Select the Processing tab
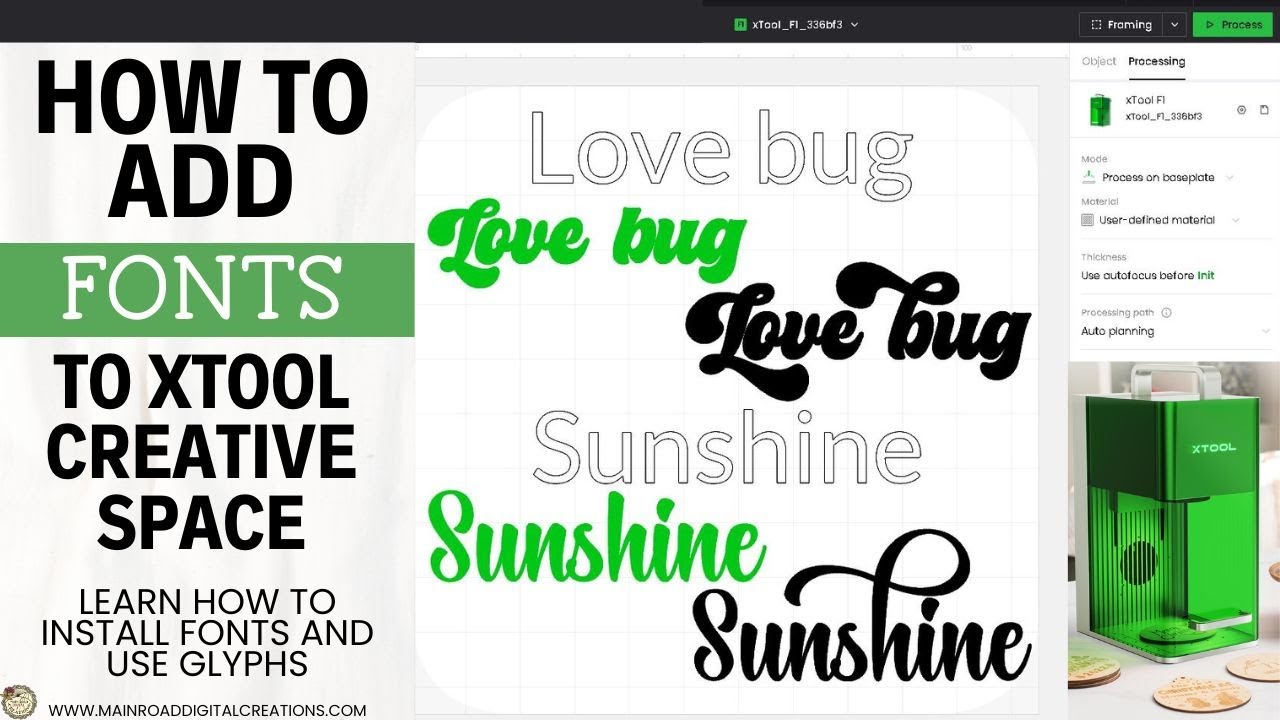This screenshot has height=720, width=1280. (x=1156, y=61)
